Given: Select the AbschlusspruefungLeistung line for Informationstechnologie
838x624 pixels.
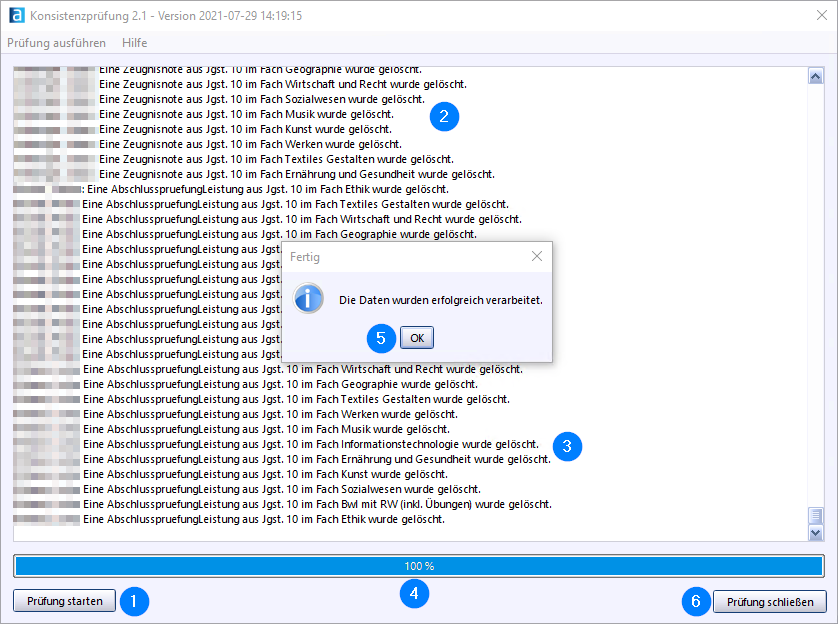Looking at the screenshot, I should pos(311,444).
